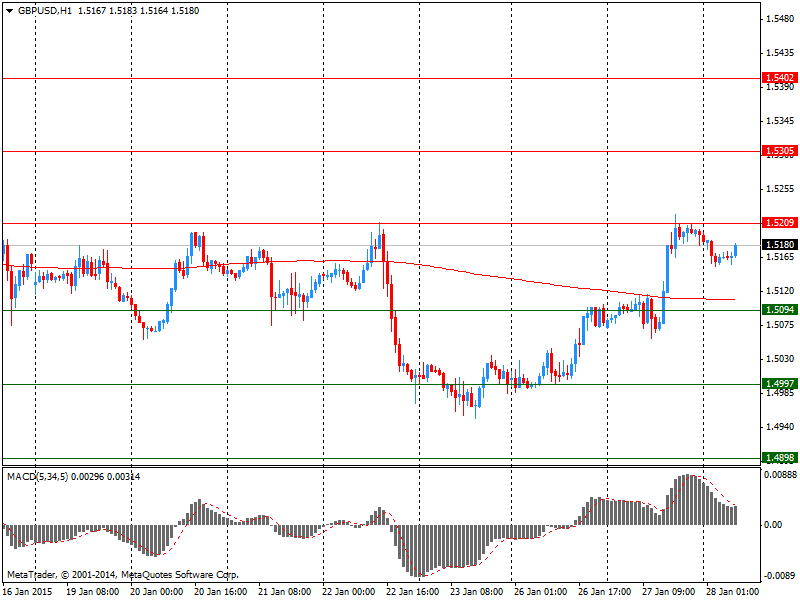Image resolution: width=800 pixels, height=600 pixels.
Task: Click the 26 Jan 01:00 time axis label
Action: point(541,592)
